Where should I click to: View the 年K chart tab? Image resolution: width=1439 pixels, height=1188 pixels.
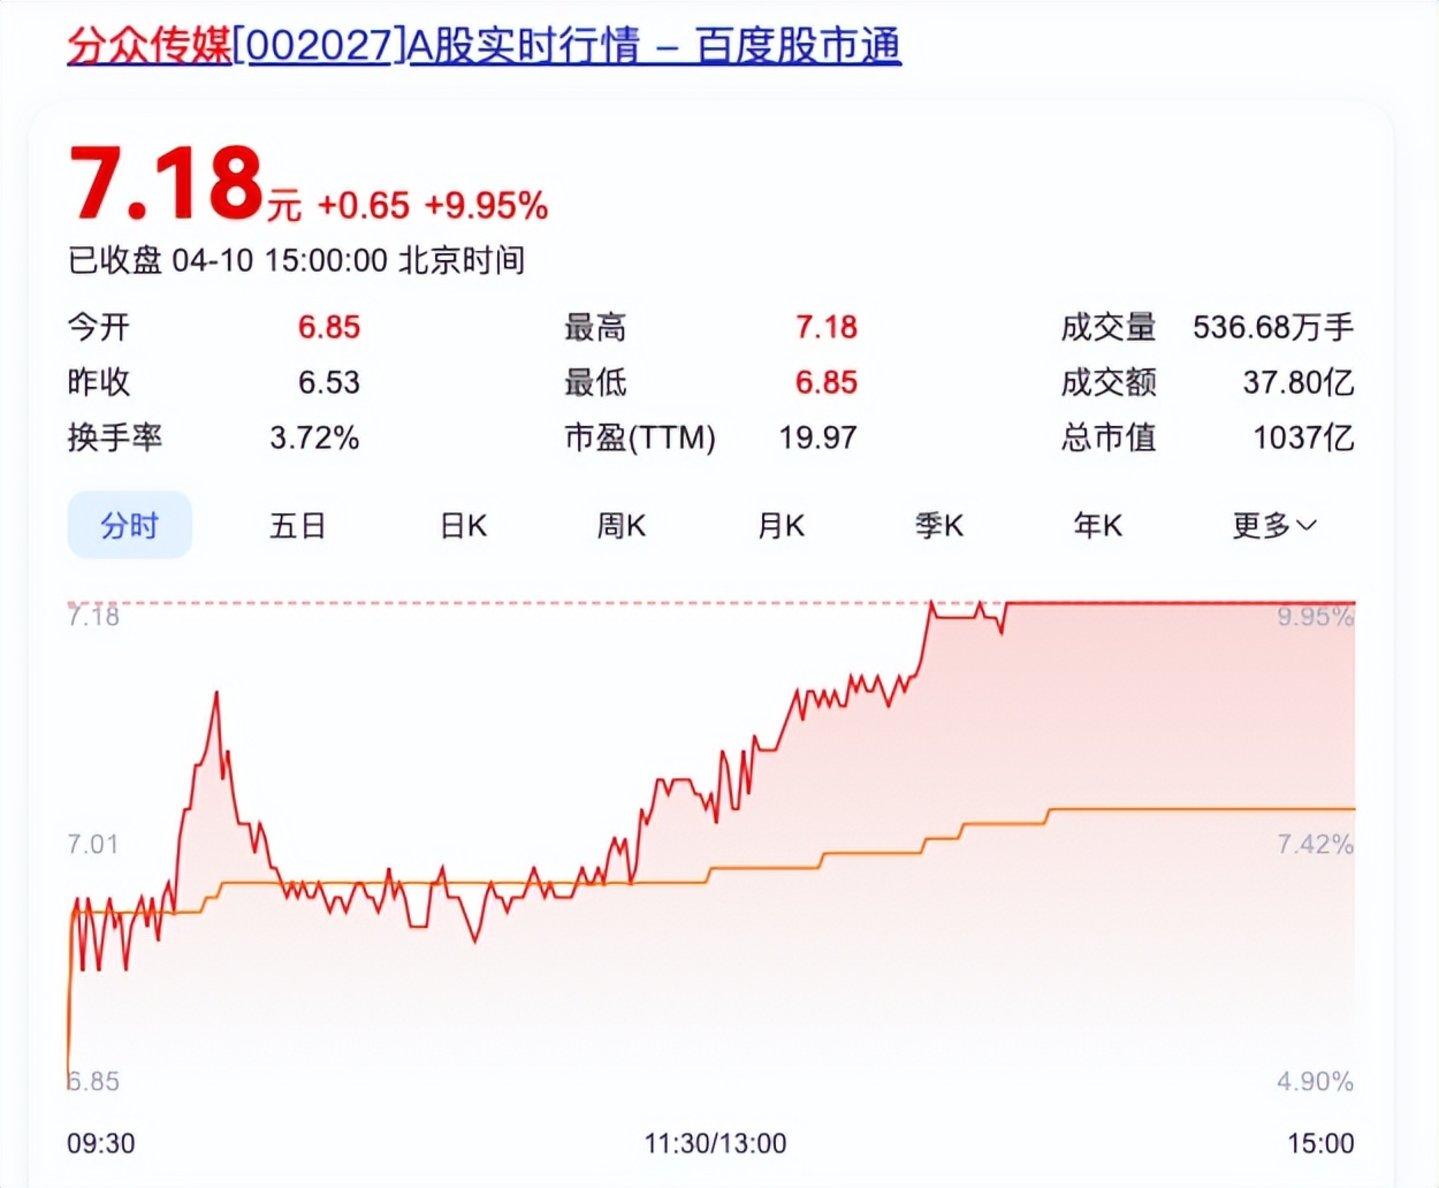1097,525
